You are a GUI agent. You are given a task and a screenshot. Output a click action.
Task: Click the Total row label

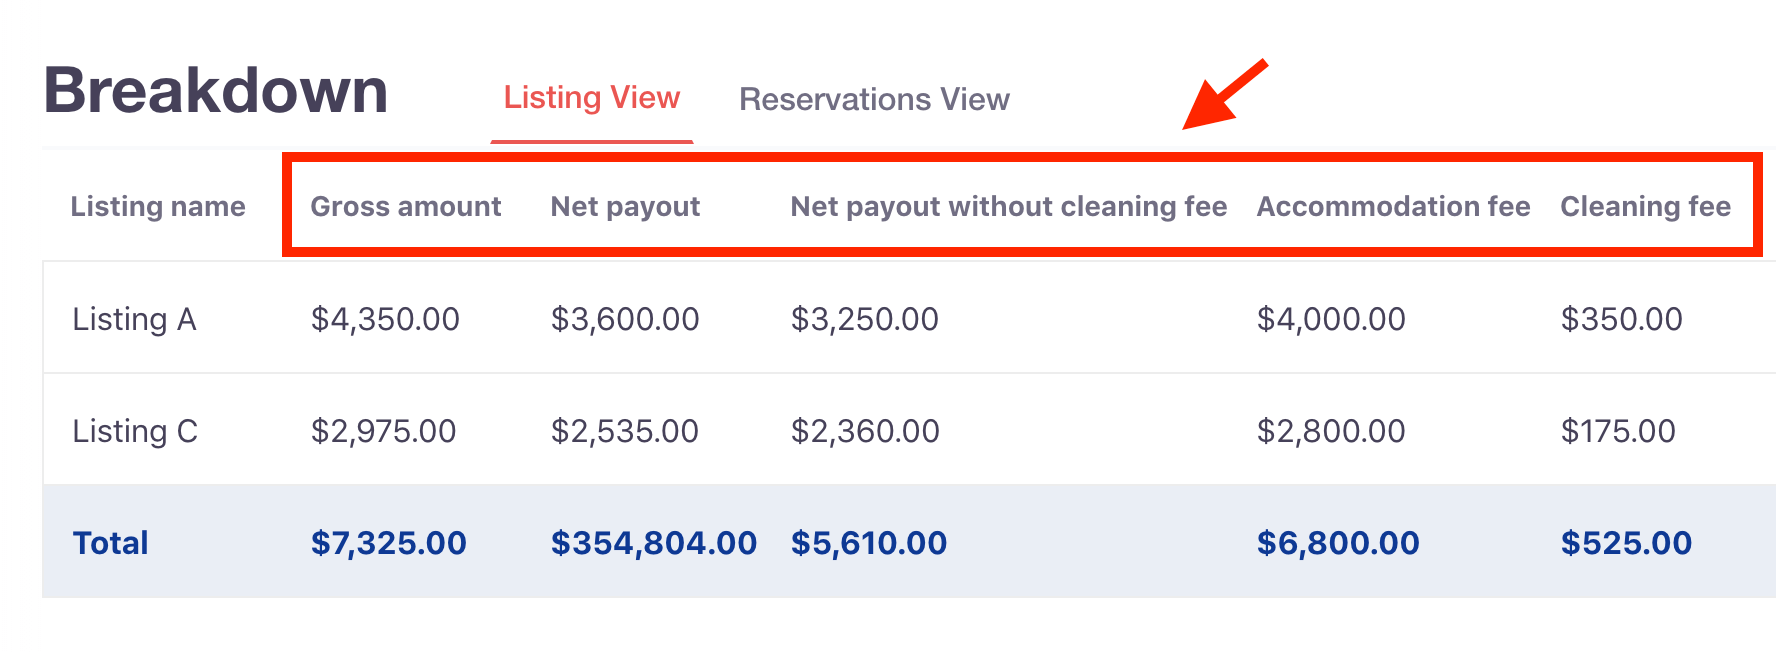110,543
